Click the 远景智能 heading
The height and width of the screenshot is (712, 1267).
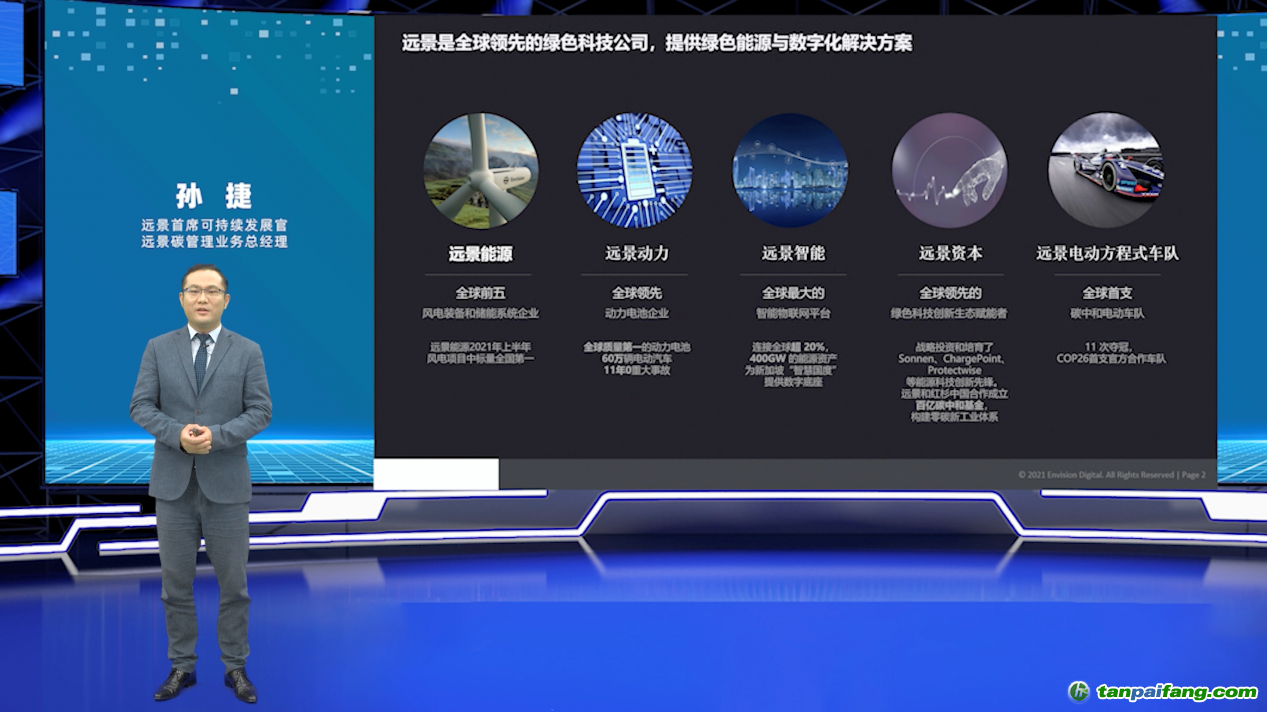pos(793,254)
